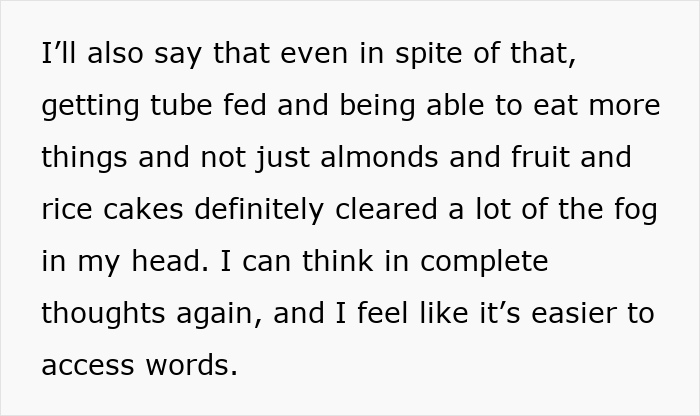700x416 pixels.
Task: Click the words 'rice cakes'
Action: click(112, 209)
